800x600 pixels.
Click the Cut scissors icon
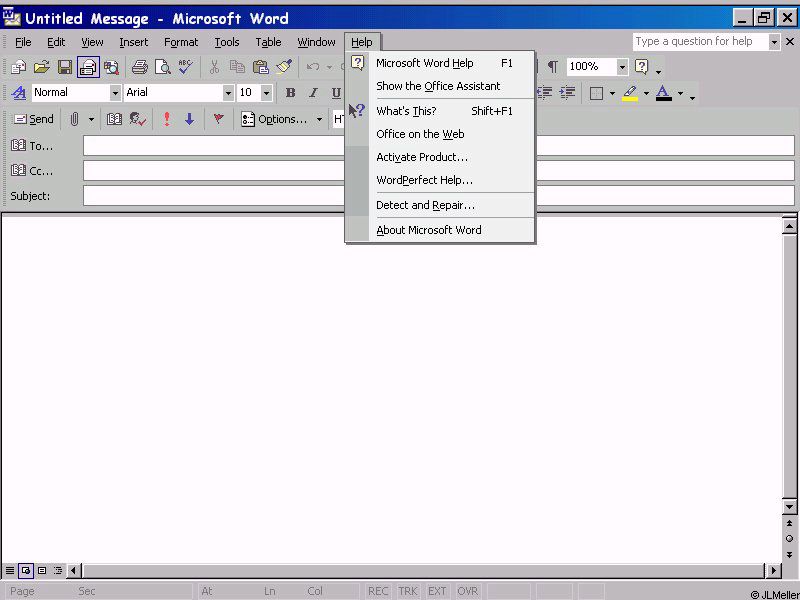[214, 67]
